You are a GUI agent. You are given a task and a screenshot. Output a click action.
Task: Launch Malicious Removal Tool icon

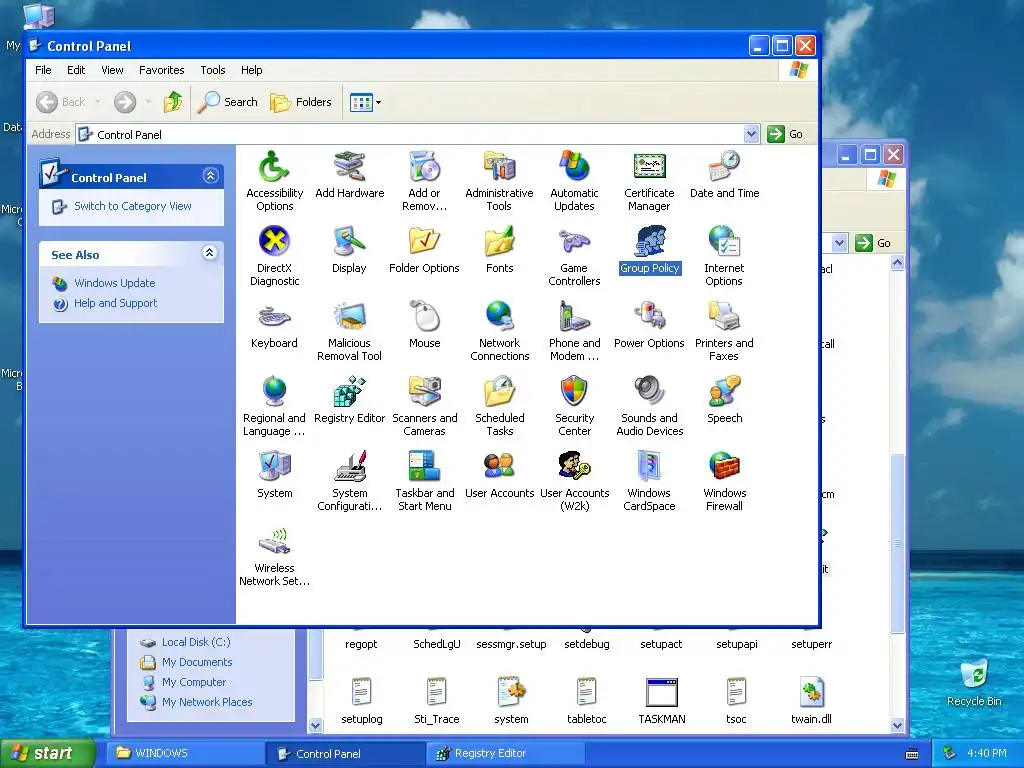click(x=349, y=331)
